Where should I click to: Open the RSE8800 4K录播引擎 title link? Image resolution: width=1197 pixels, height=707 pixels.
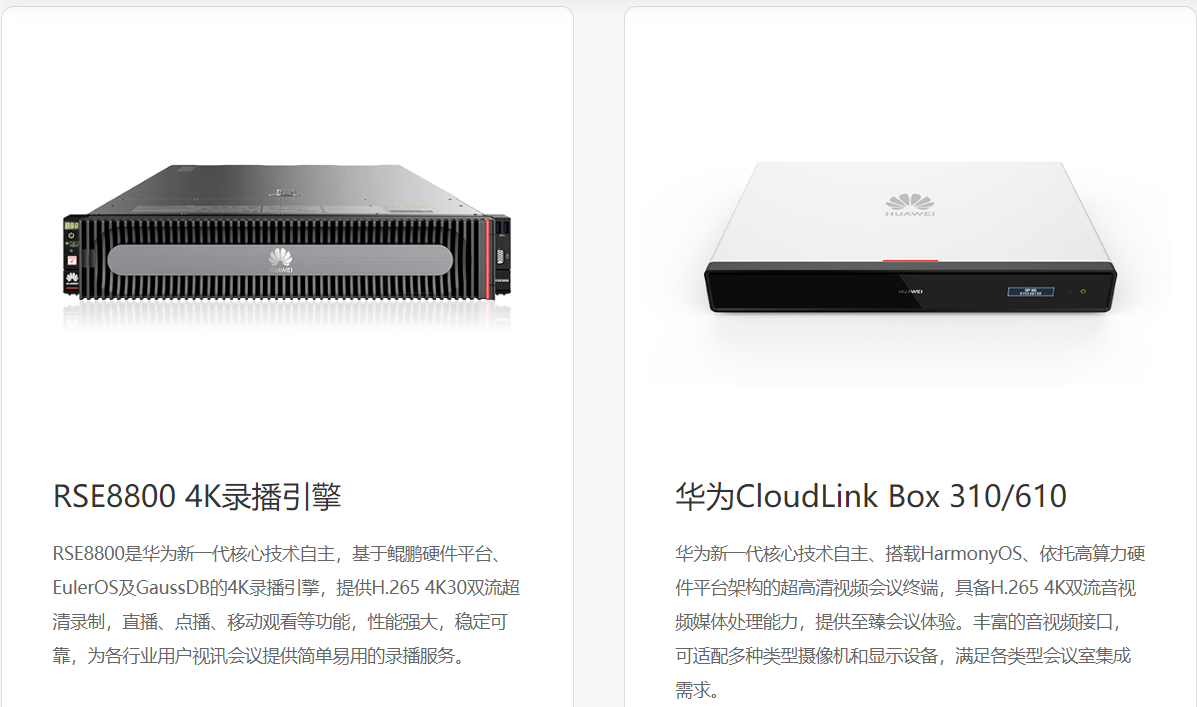[x=197, y=496]
